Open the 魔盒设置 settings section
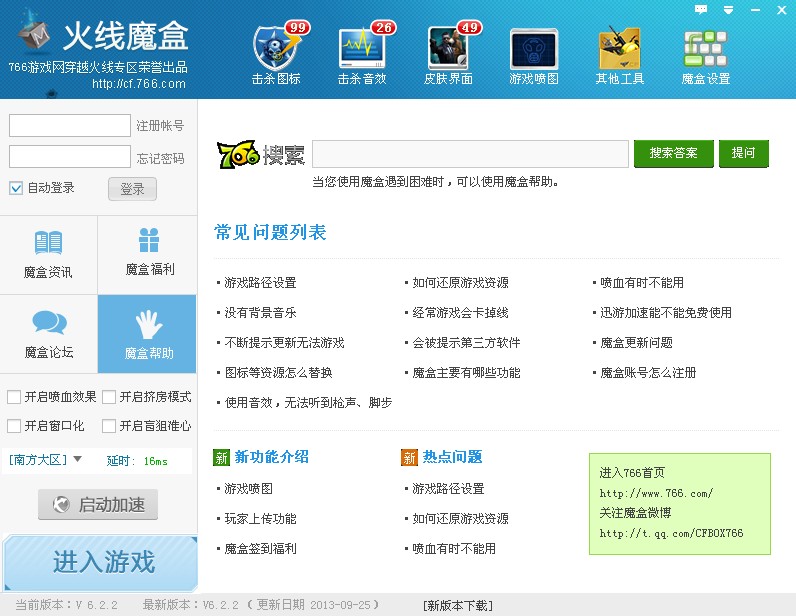Image resolution: width=796 pixels, height=616 pixels. tap(706, 55)
